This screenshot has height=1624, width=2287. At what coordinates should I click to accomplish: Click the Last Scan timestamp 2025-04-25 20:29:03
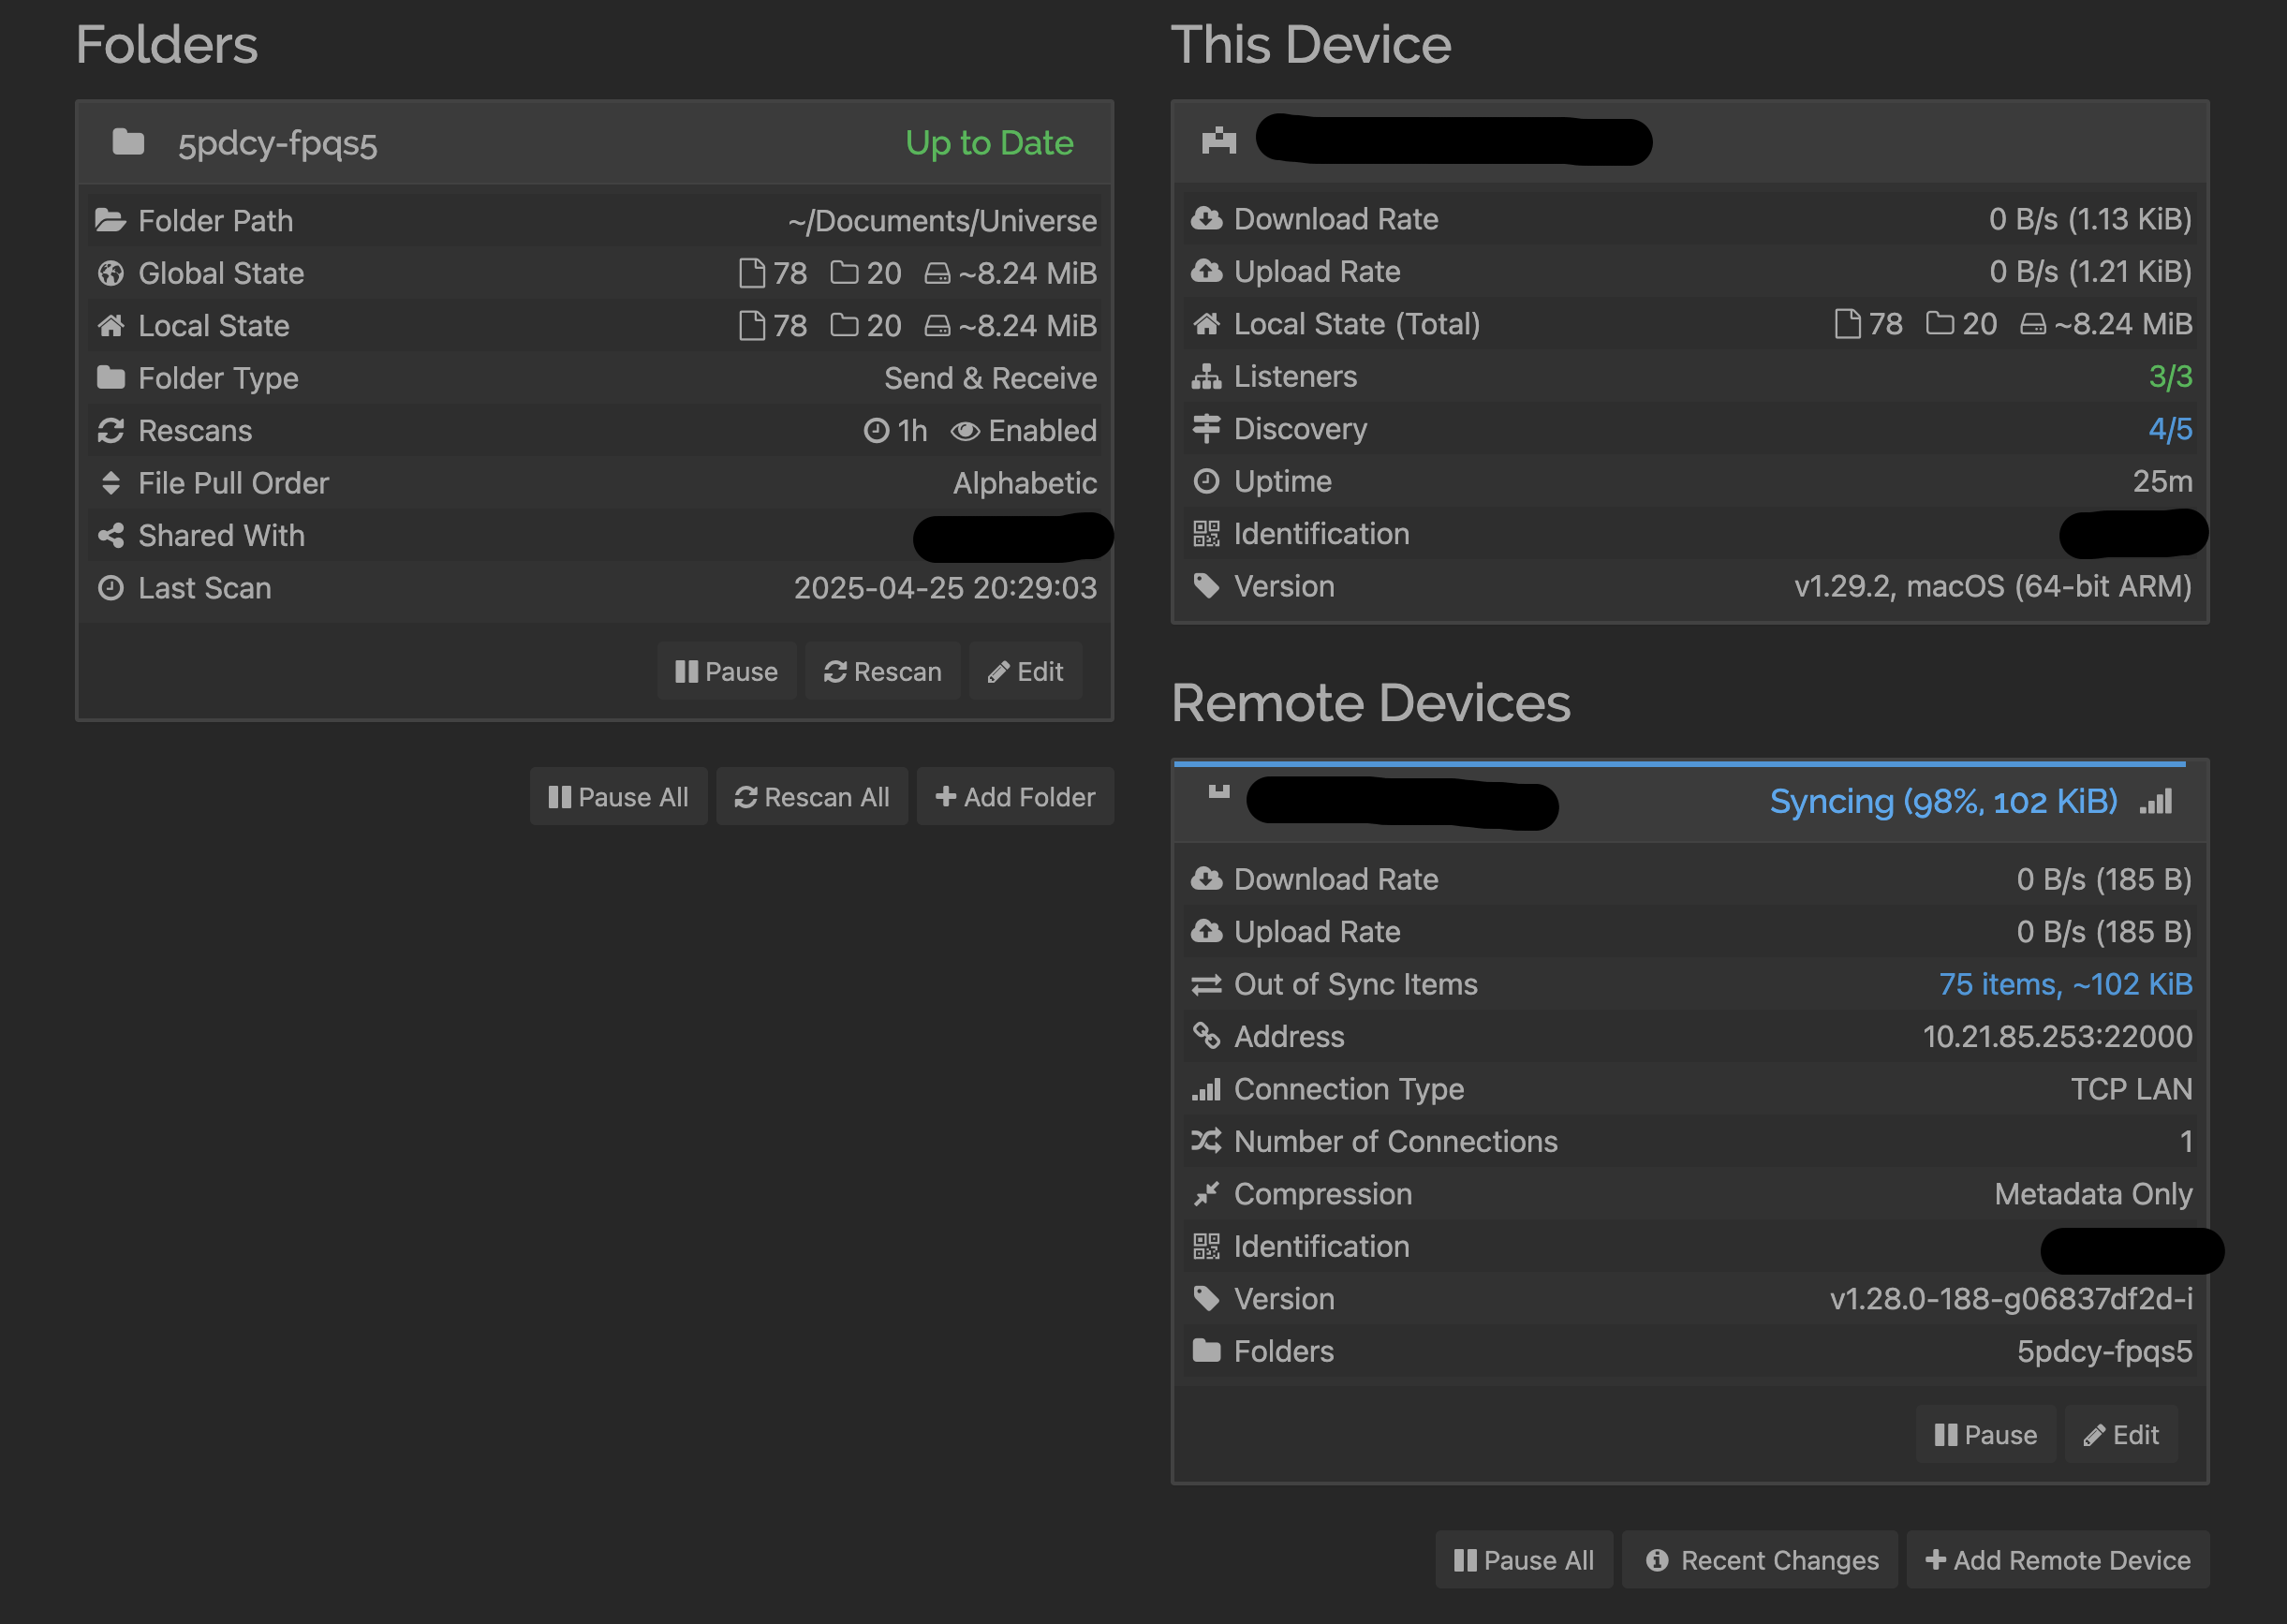click(x=945, y=588)
